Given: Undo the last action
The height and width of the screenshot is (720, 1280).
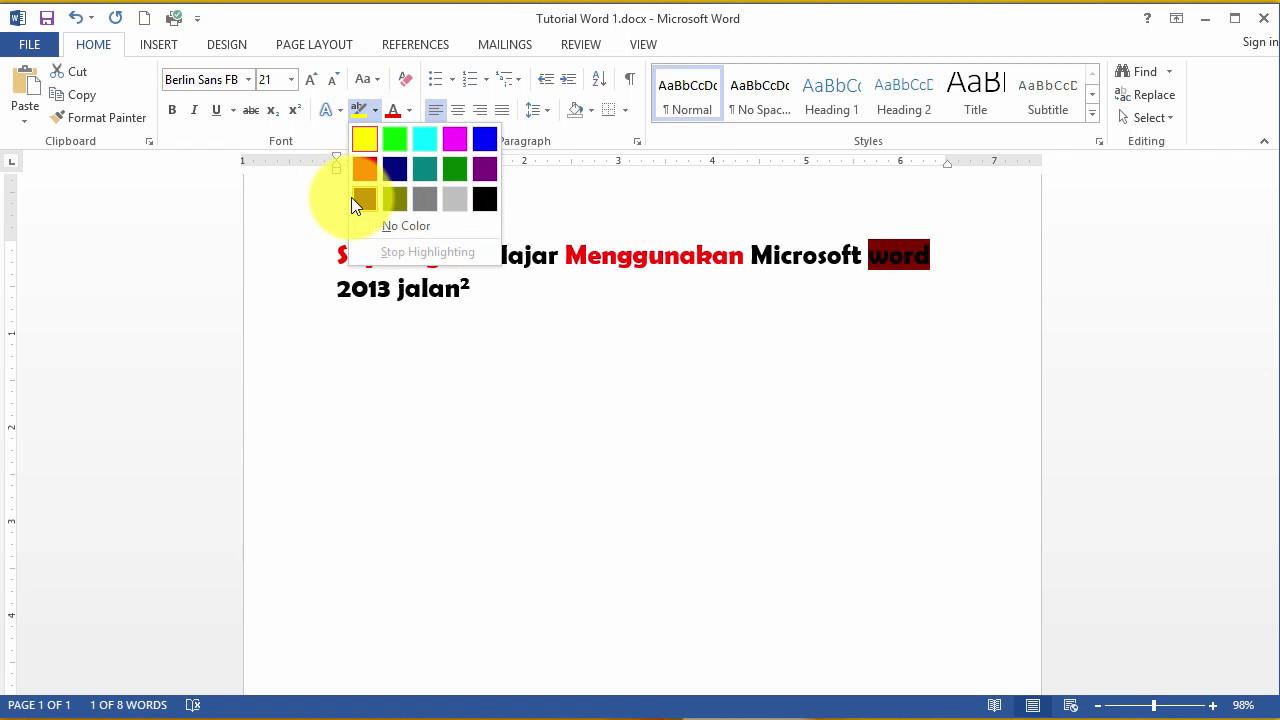Looking at the screenshot, I should point(76,18).
